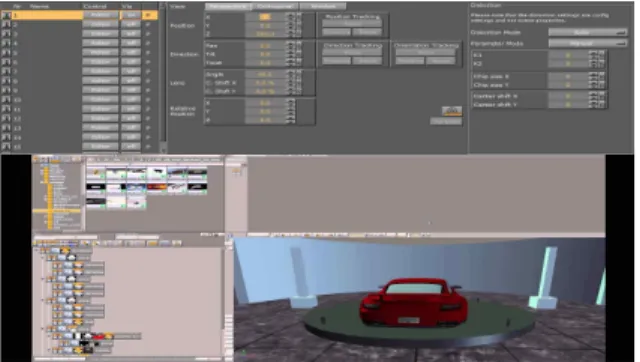Select the camera icon in row 2
Image resolution: width=640 pixels, height=362 pixels.
coord(6,25)
